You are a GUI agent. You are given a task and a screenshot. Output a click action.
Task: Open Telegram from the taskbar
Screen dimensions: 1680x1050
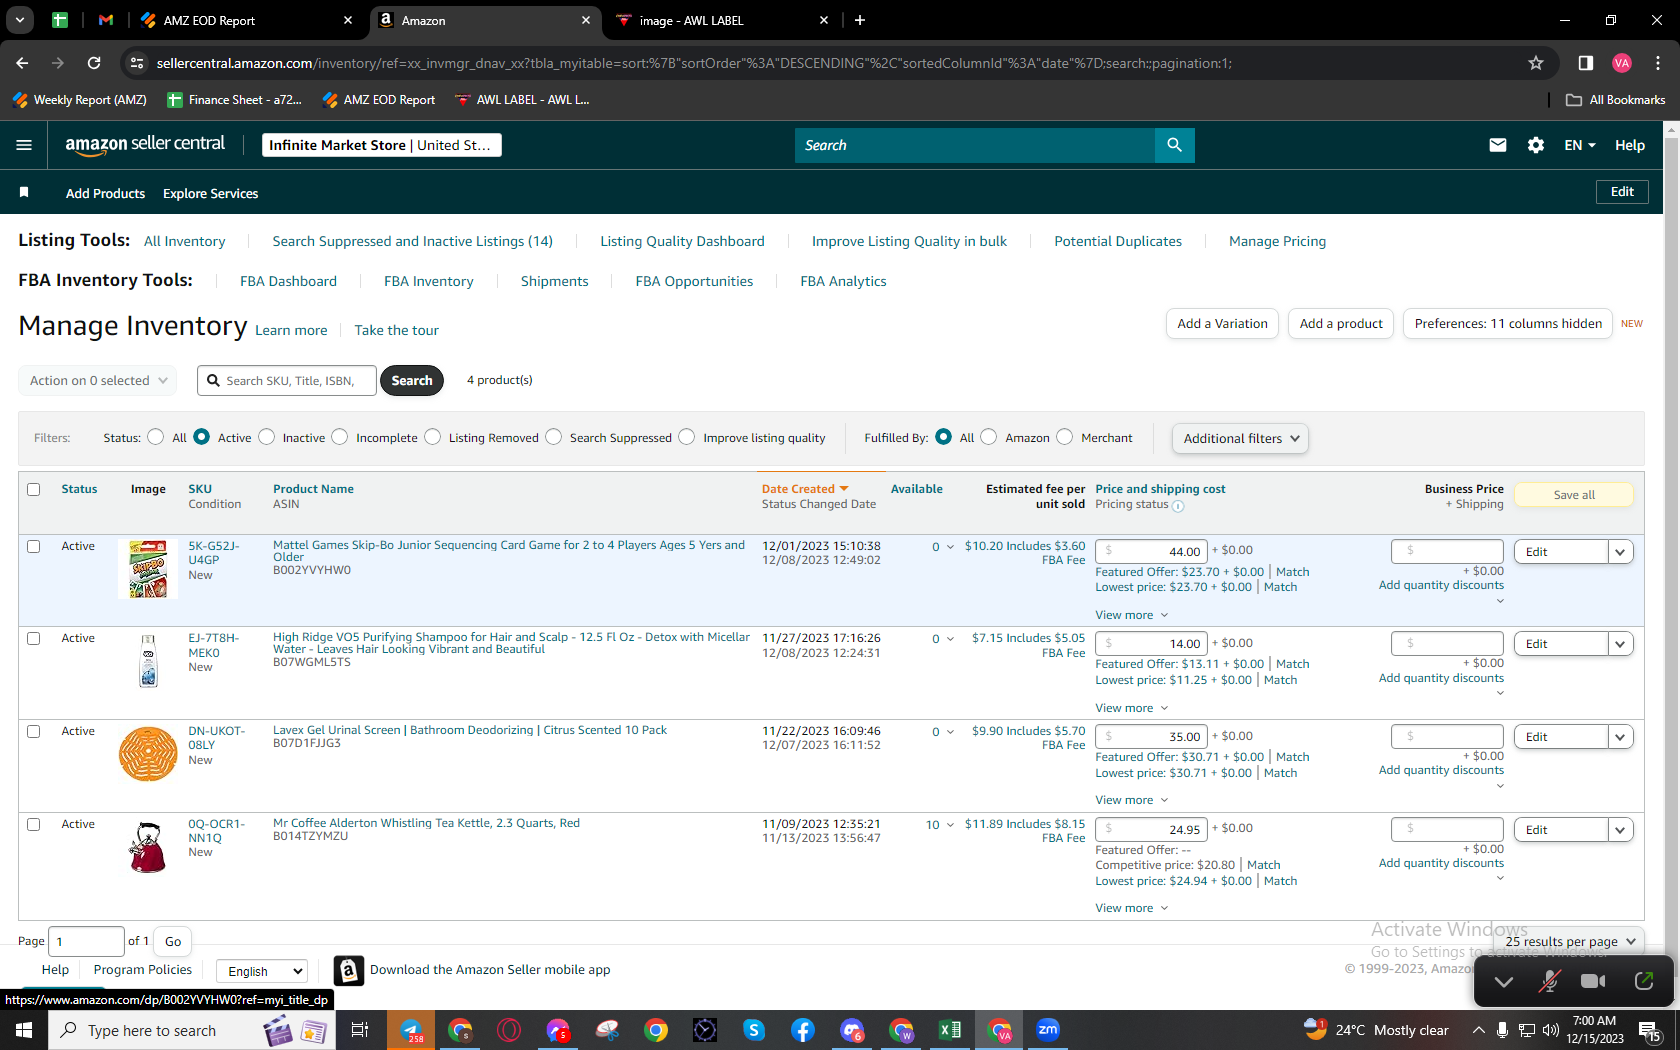click(411, 1030)
